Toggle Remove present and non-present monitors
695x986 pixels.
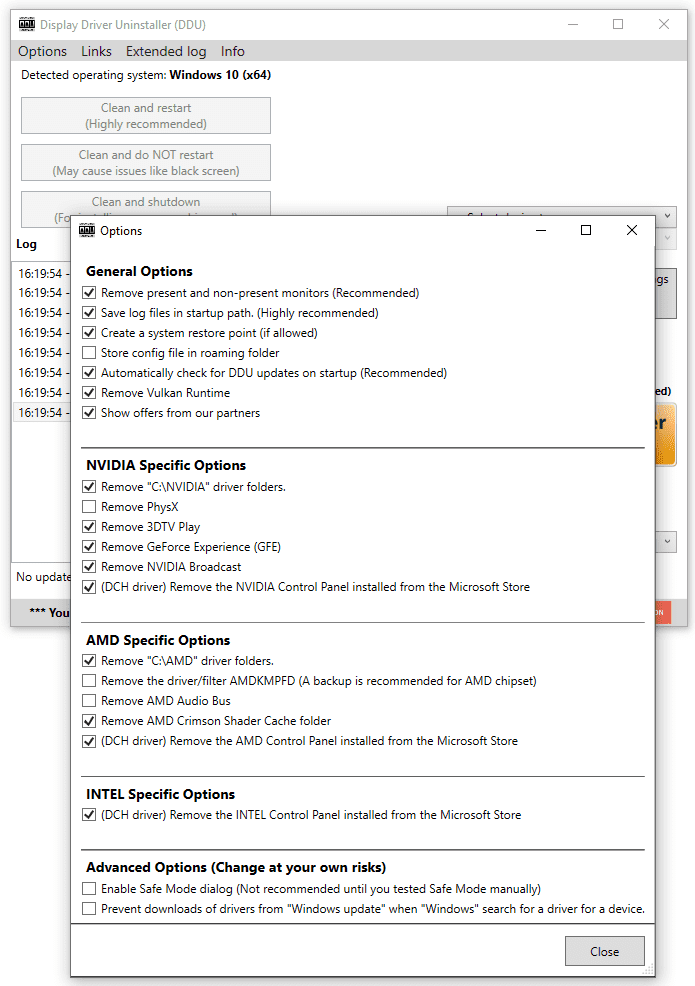click(89, 293)
